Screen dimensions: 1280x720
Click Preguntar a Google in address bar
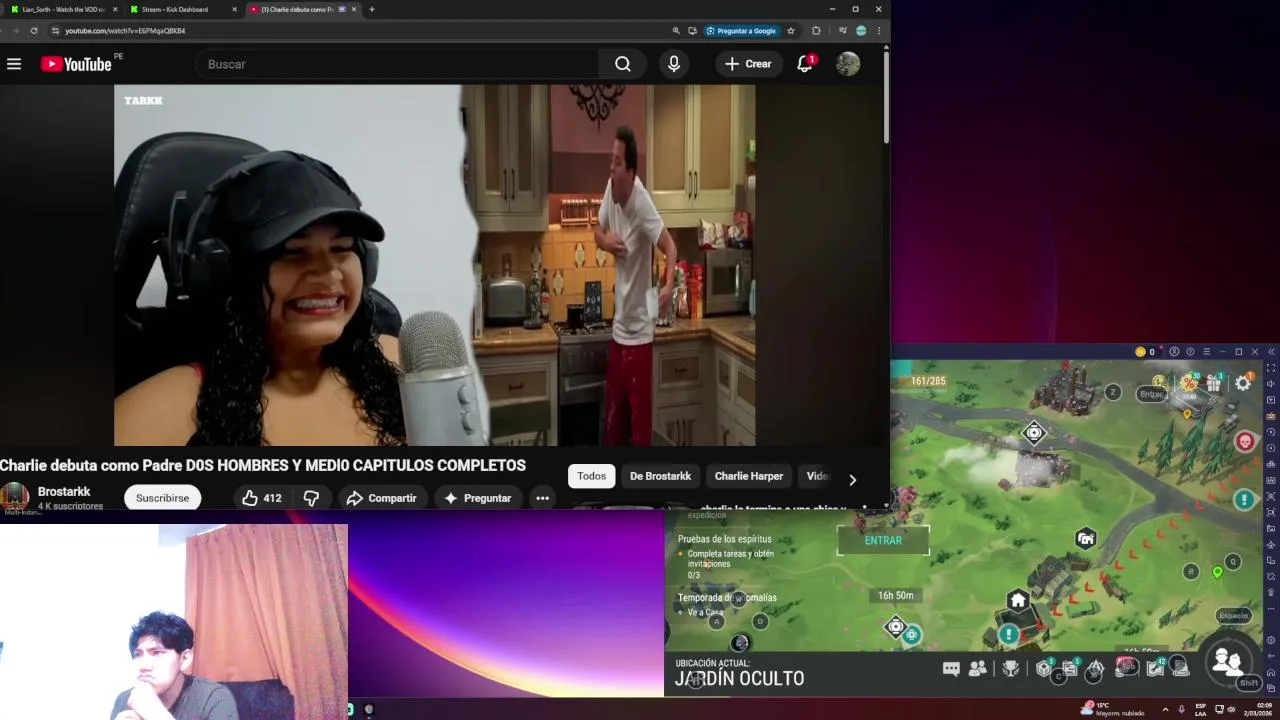741,31
